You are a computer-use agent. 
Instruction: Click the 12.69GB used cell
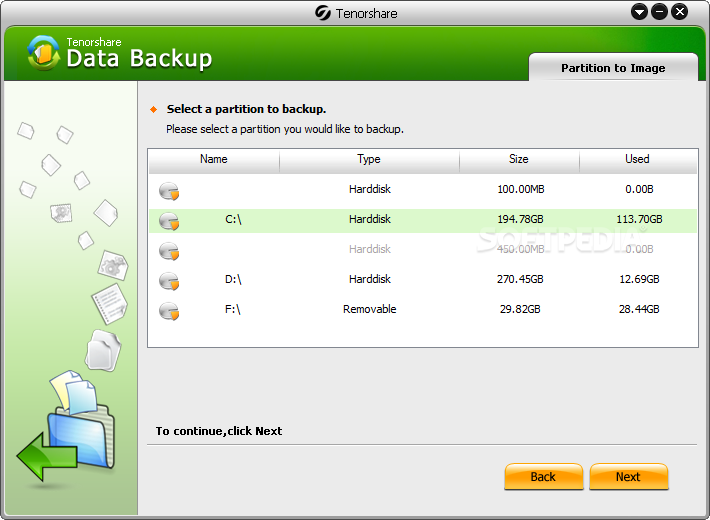(639, 279)
